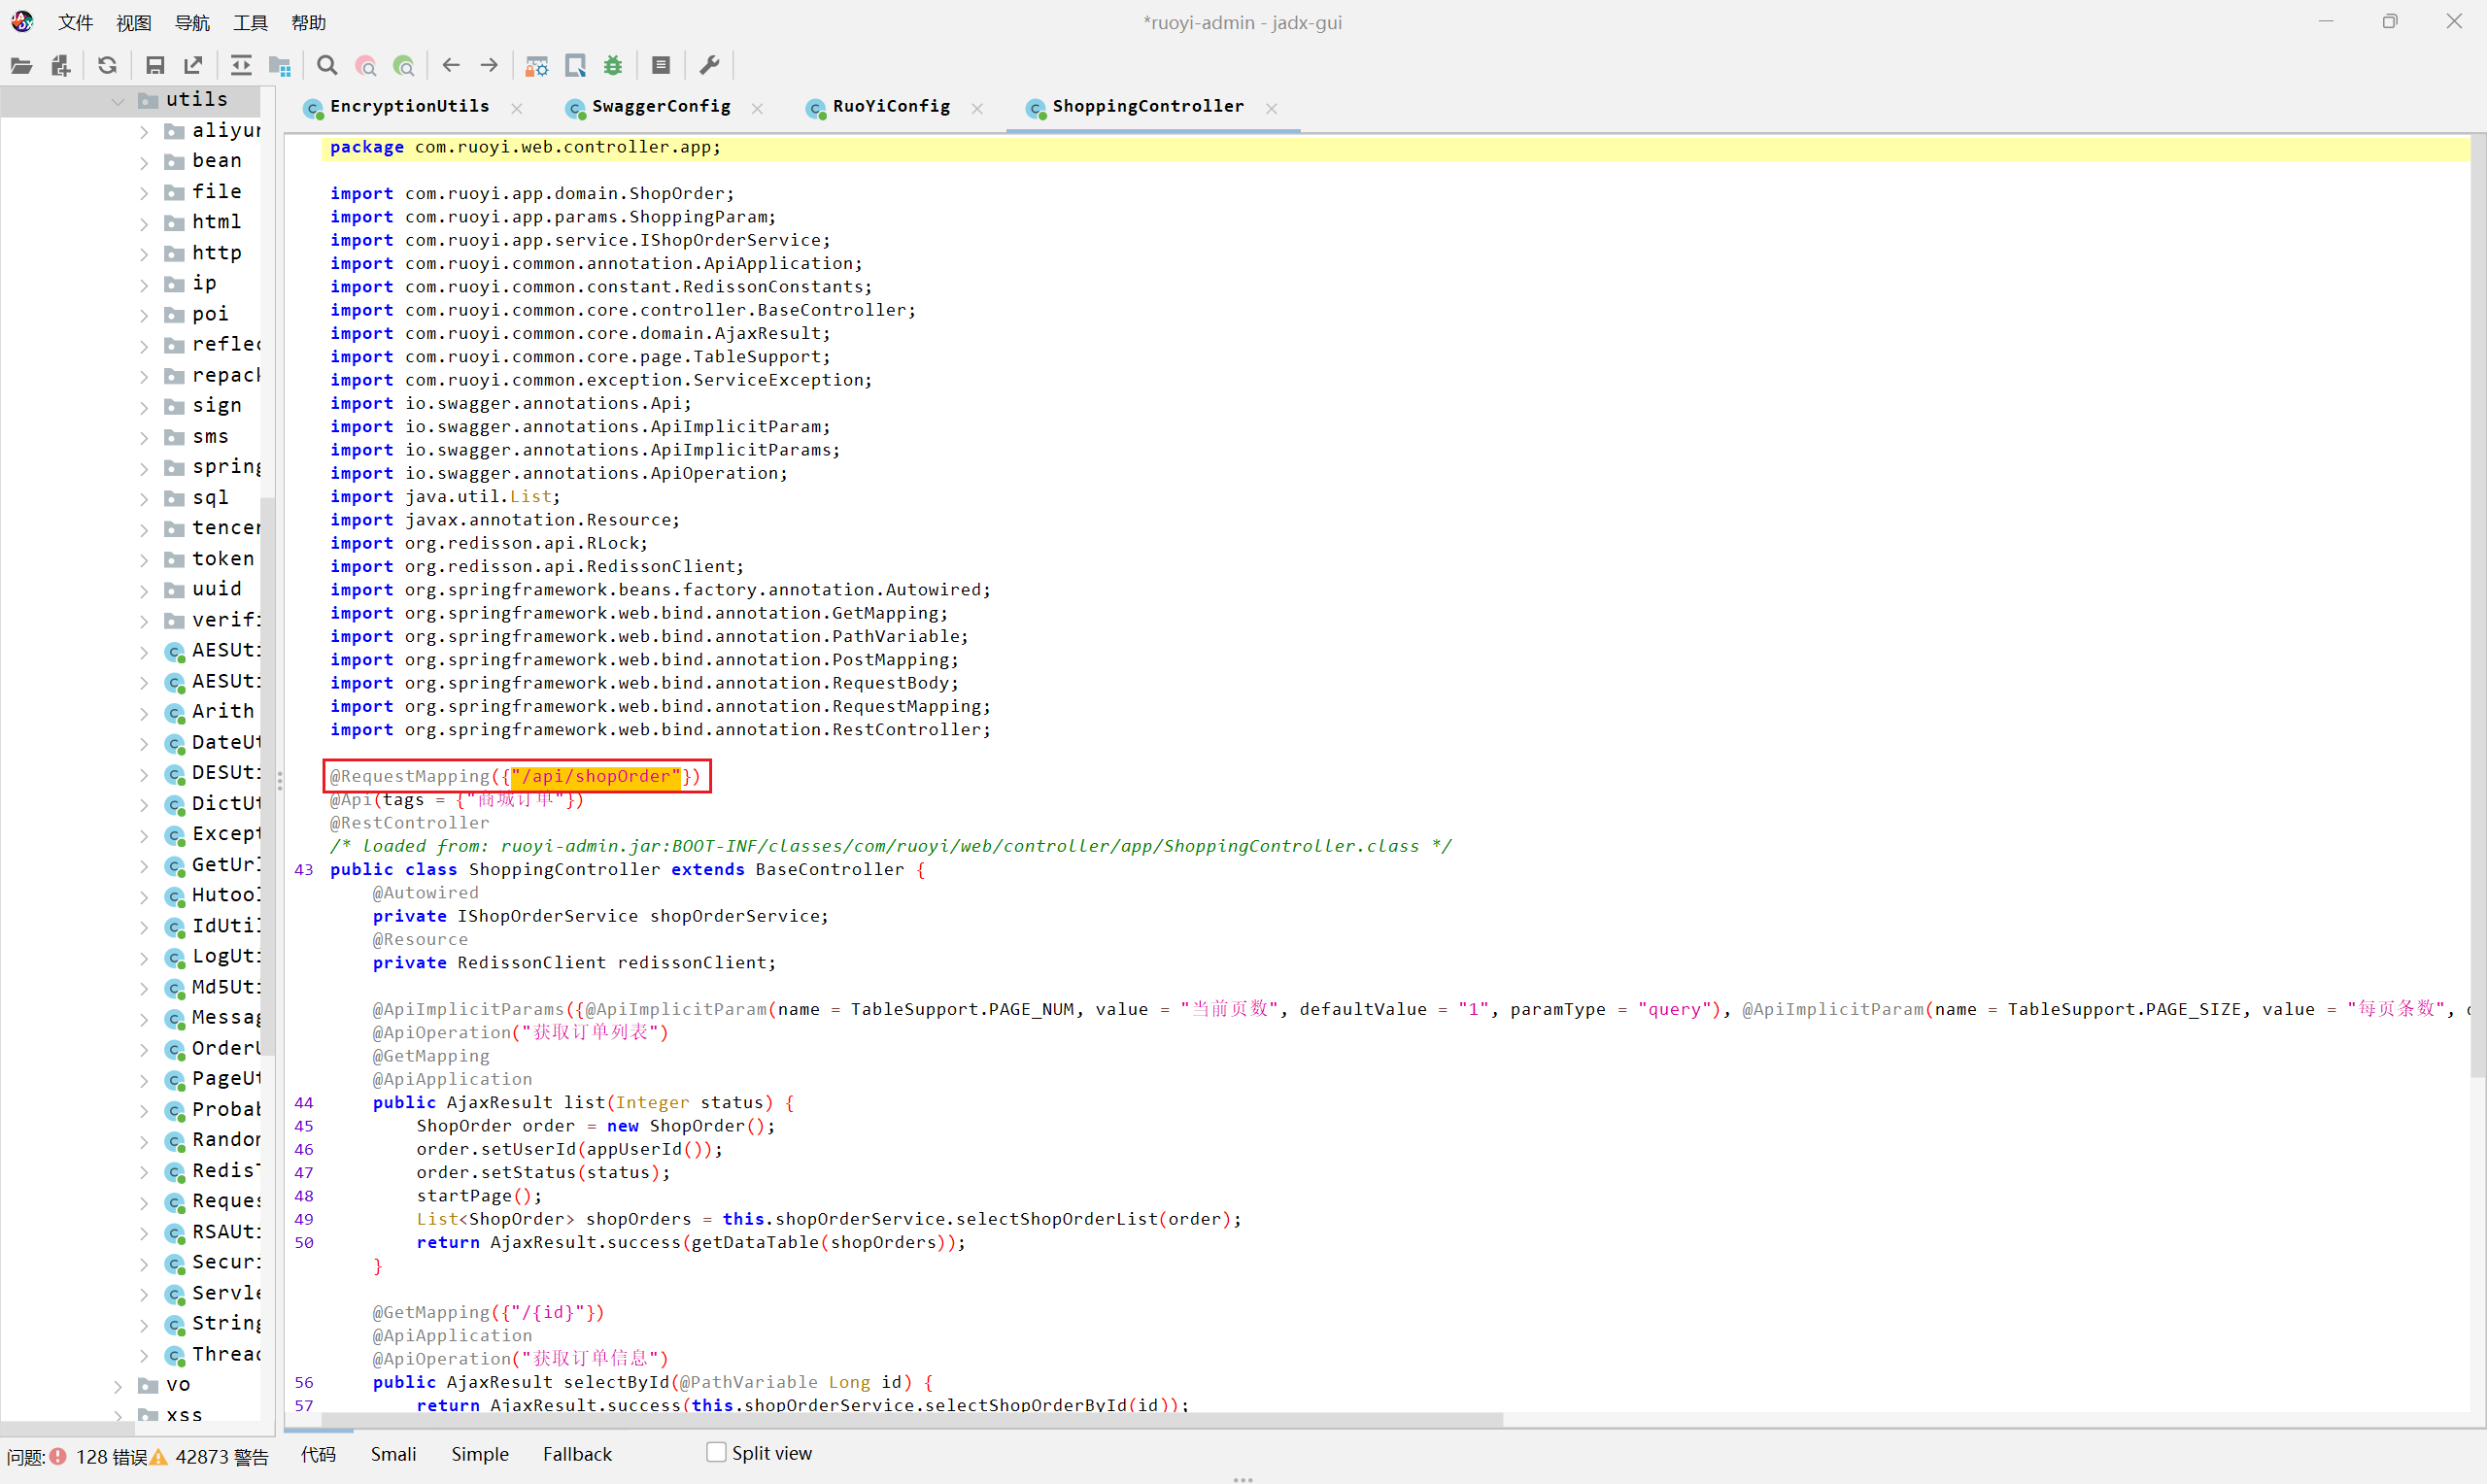Click the highlighted "/api/shopOrder" string
Viewport: 2487px width, 1484px height.
pos(596,777)
